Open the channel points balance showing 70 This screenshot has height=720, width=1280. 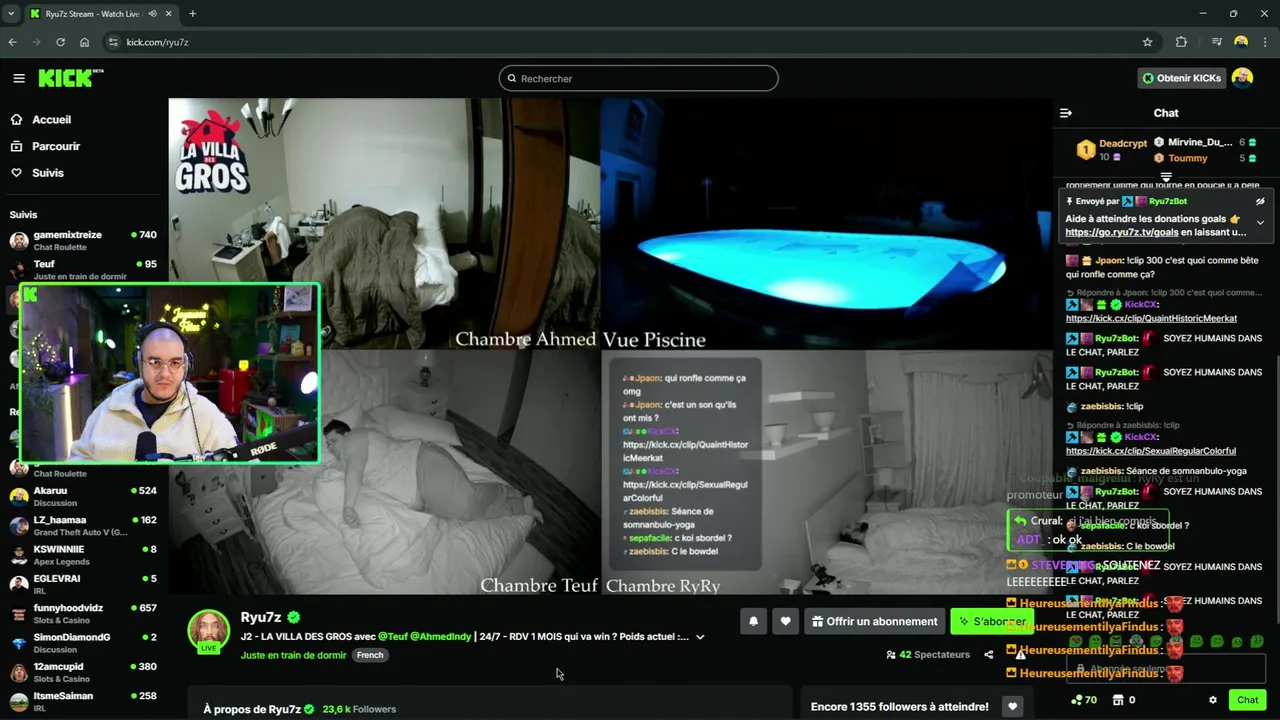click(1084, 700)
